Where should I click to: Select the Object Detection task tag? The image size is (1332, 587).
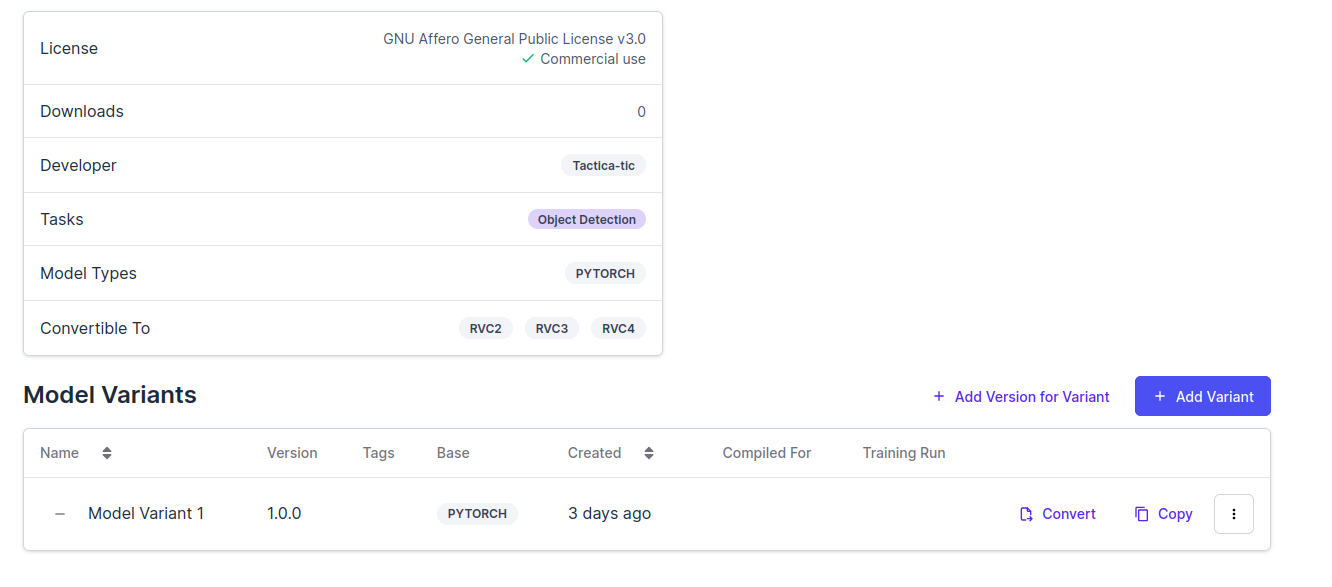586,219
